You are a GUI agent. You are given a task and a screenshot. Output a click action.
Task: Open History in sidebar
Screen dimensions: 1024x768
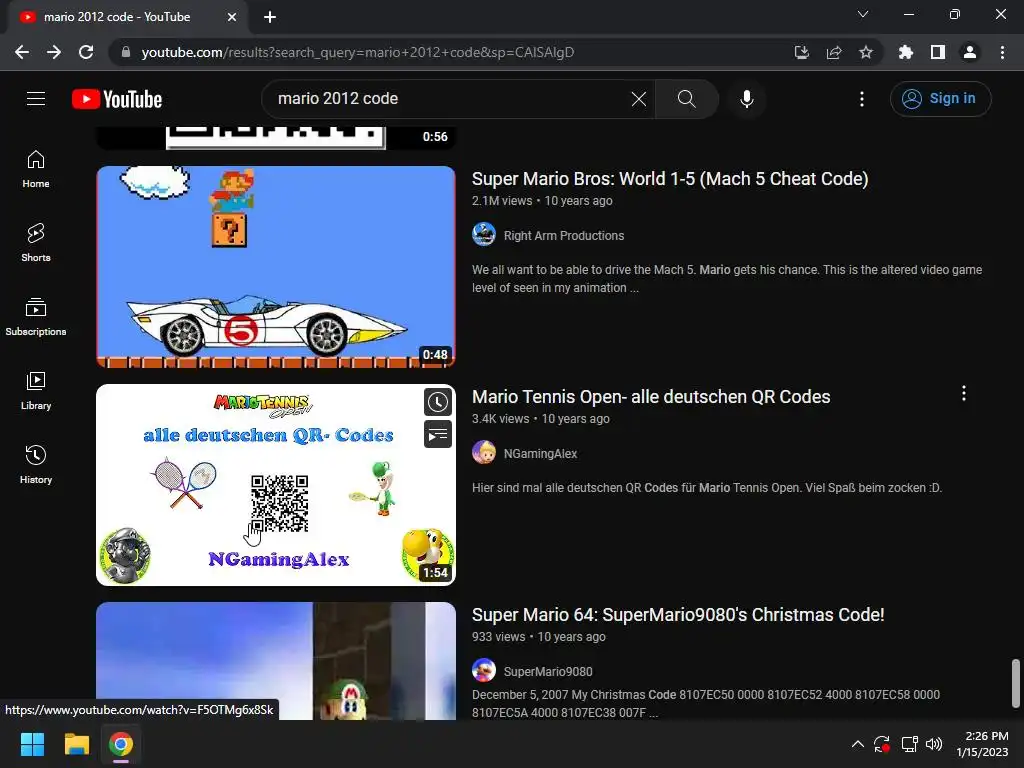tap(36, 464)
